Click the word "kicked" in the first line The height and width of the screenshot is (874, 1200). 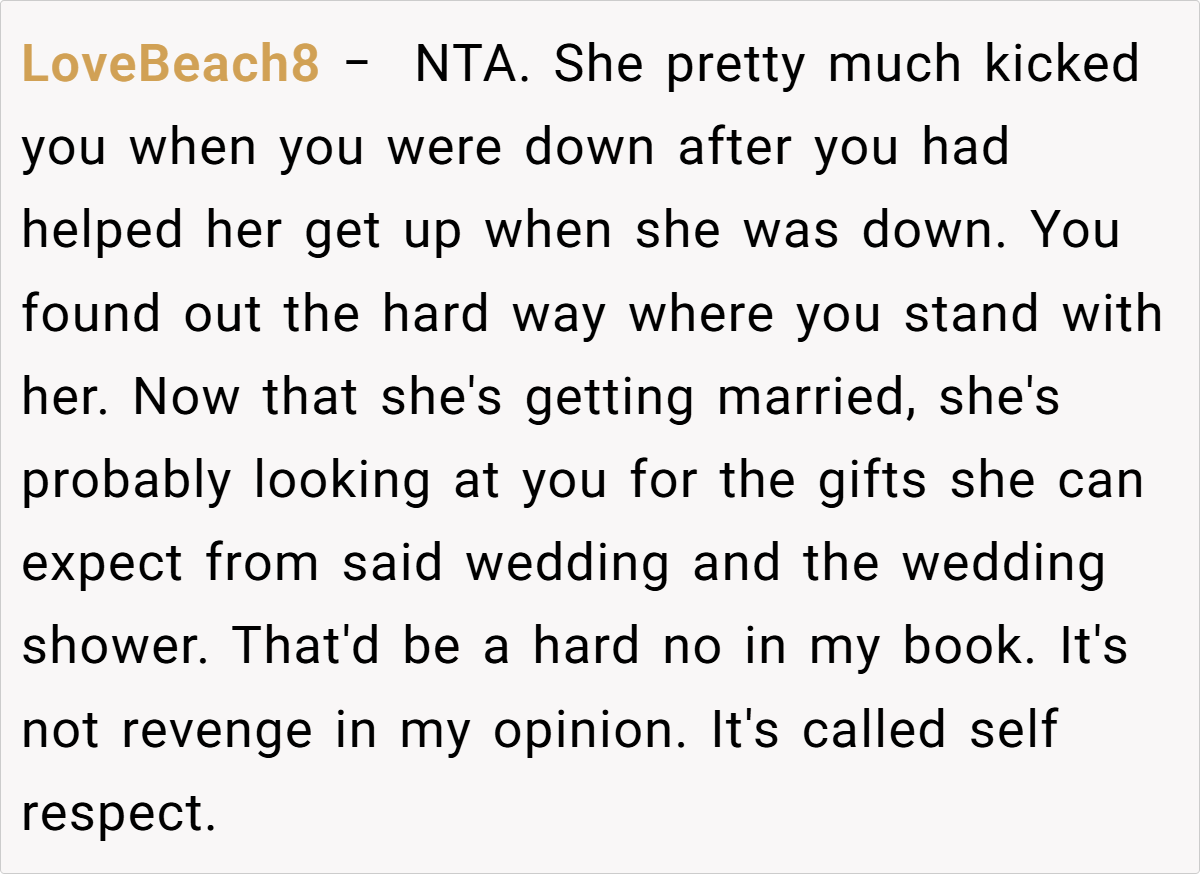click(x=1062, y=65)
